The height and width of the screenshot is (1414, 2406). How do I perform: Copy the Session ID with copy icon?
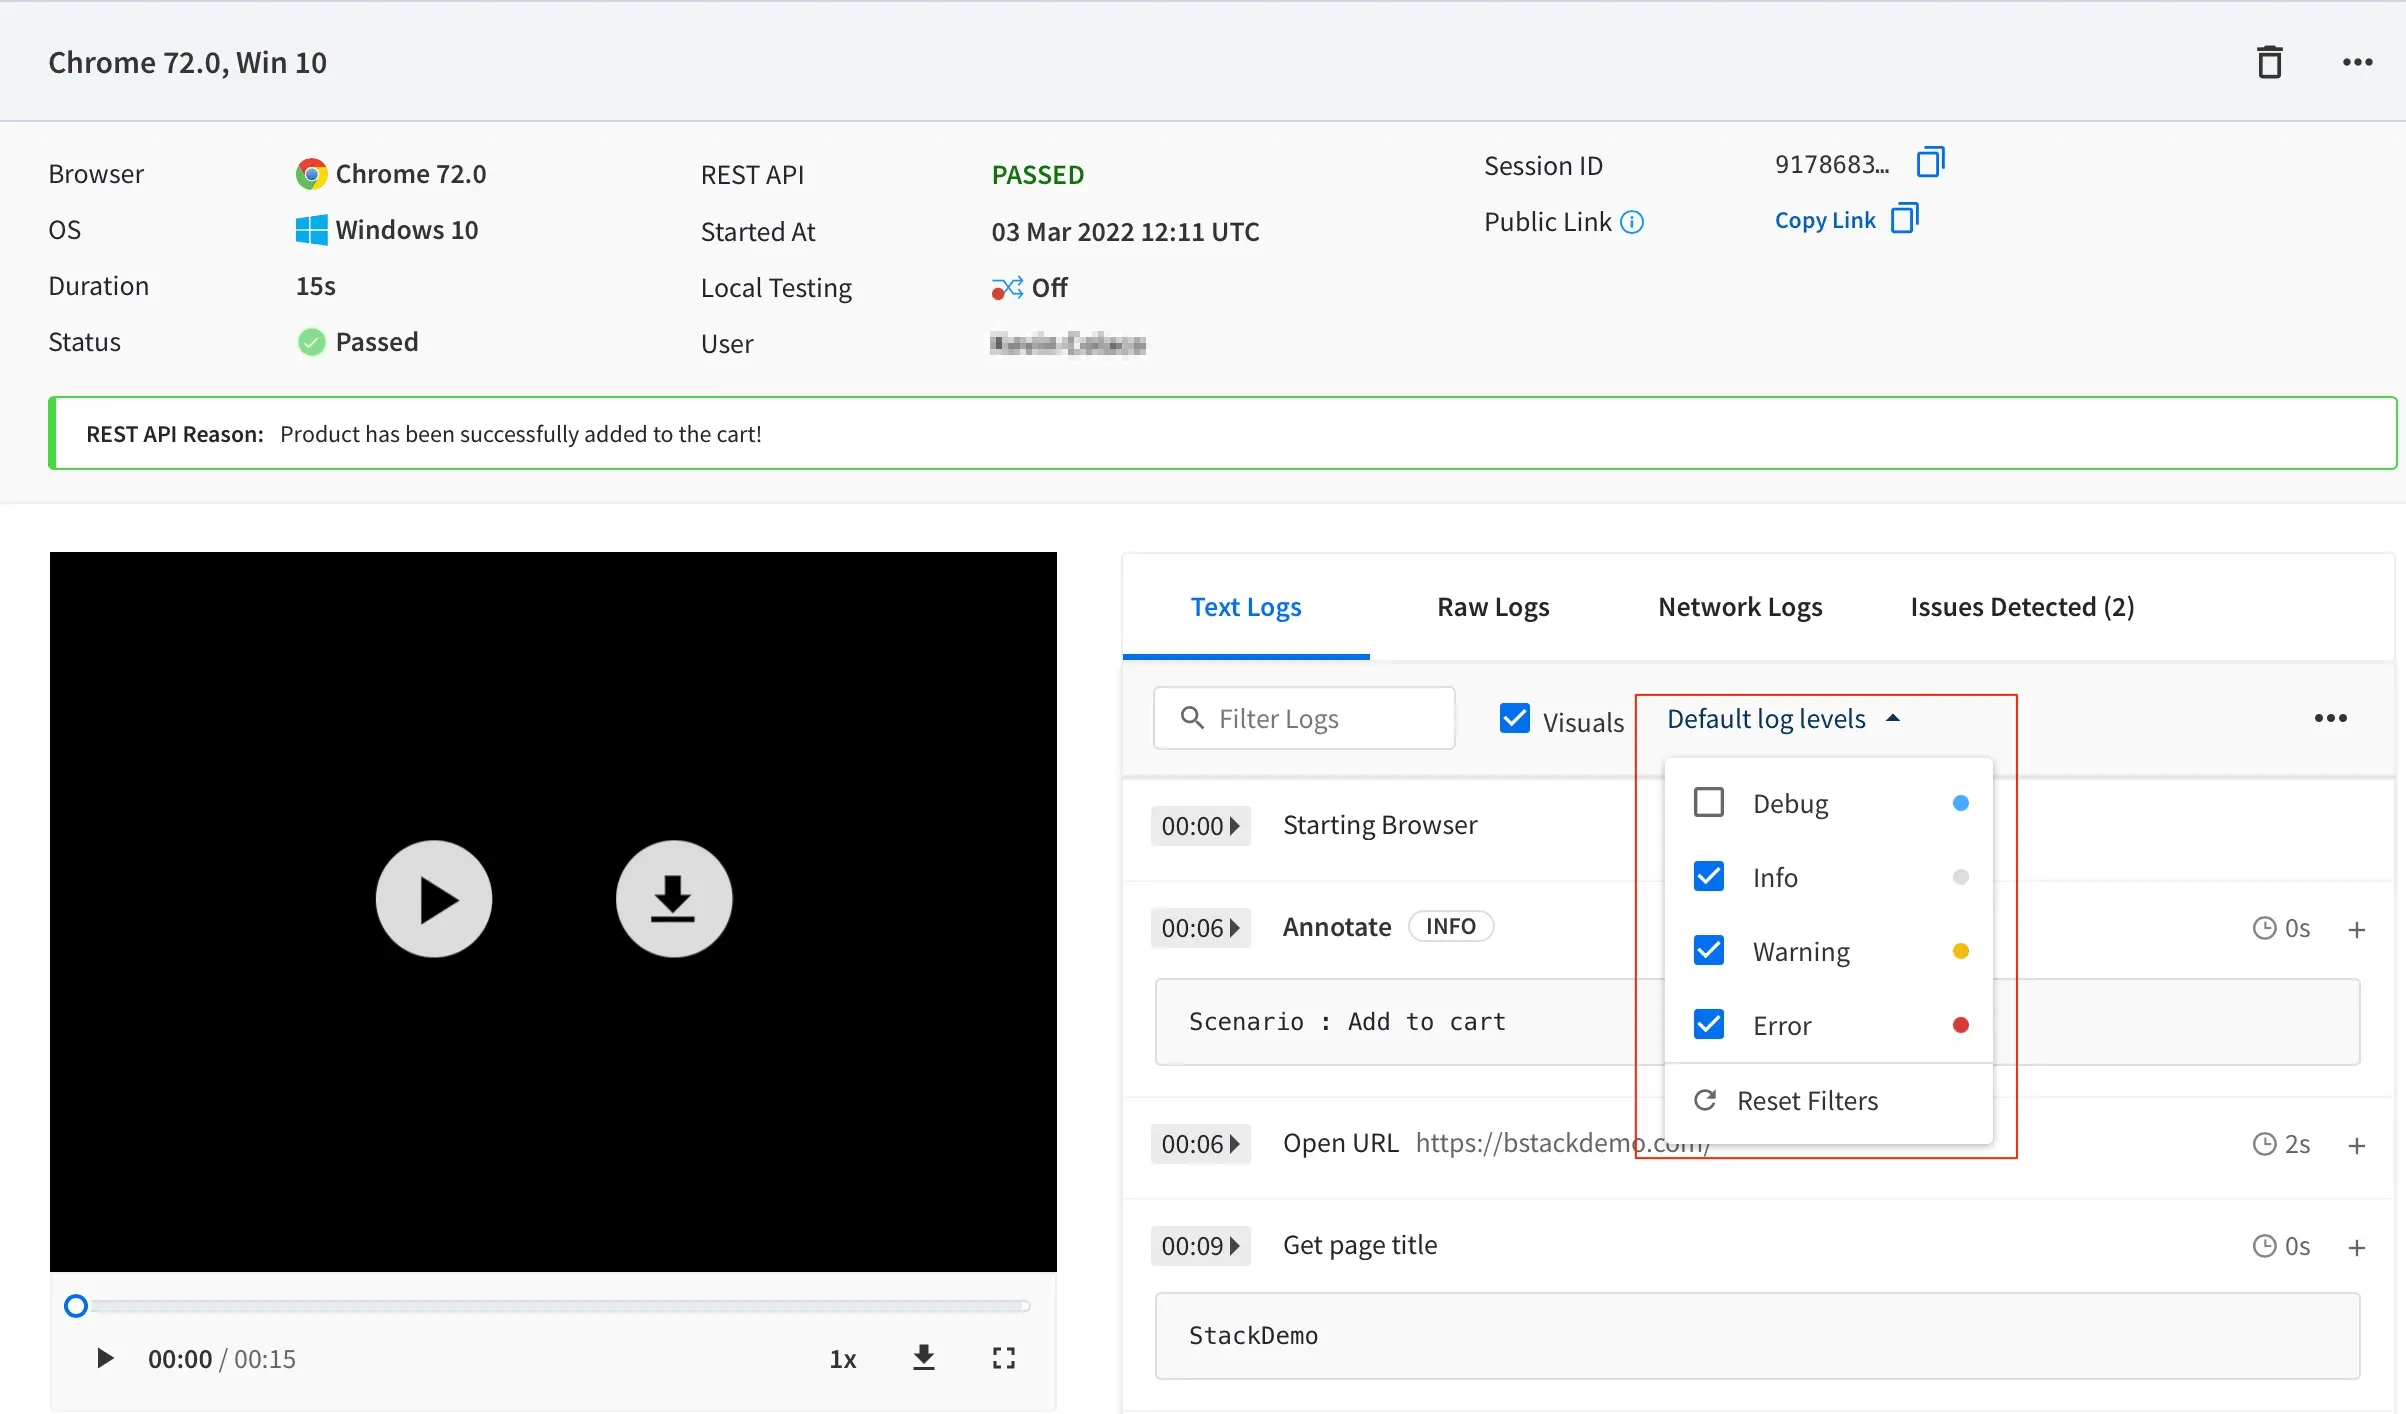coord(1930,163)
